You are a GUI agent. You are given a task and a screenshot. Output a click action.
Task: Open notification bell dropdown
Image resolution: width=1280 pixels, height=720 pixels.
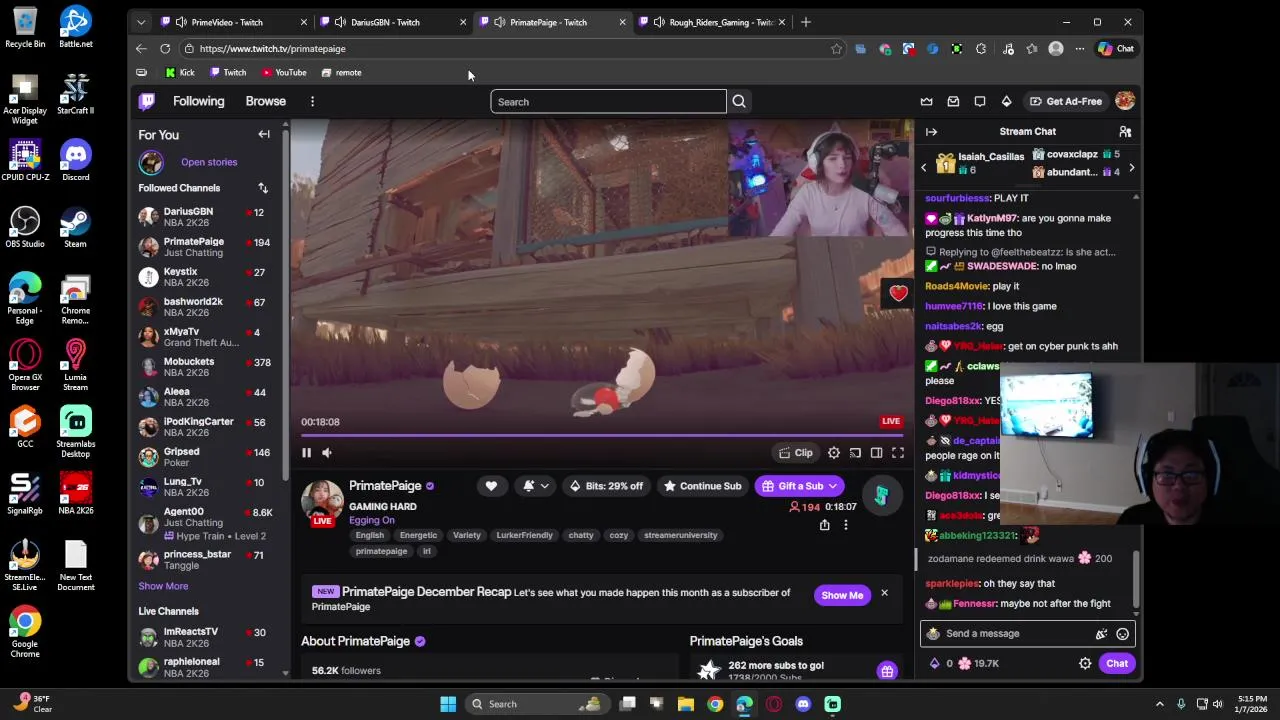(x=535, y=486)
